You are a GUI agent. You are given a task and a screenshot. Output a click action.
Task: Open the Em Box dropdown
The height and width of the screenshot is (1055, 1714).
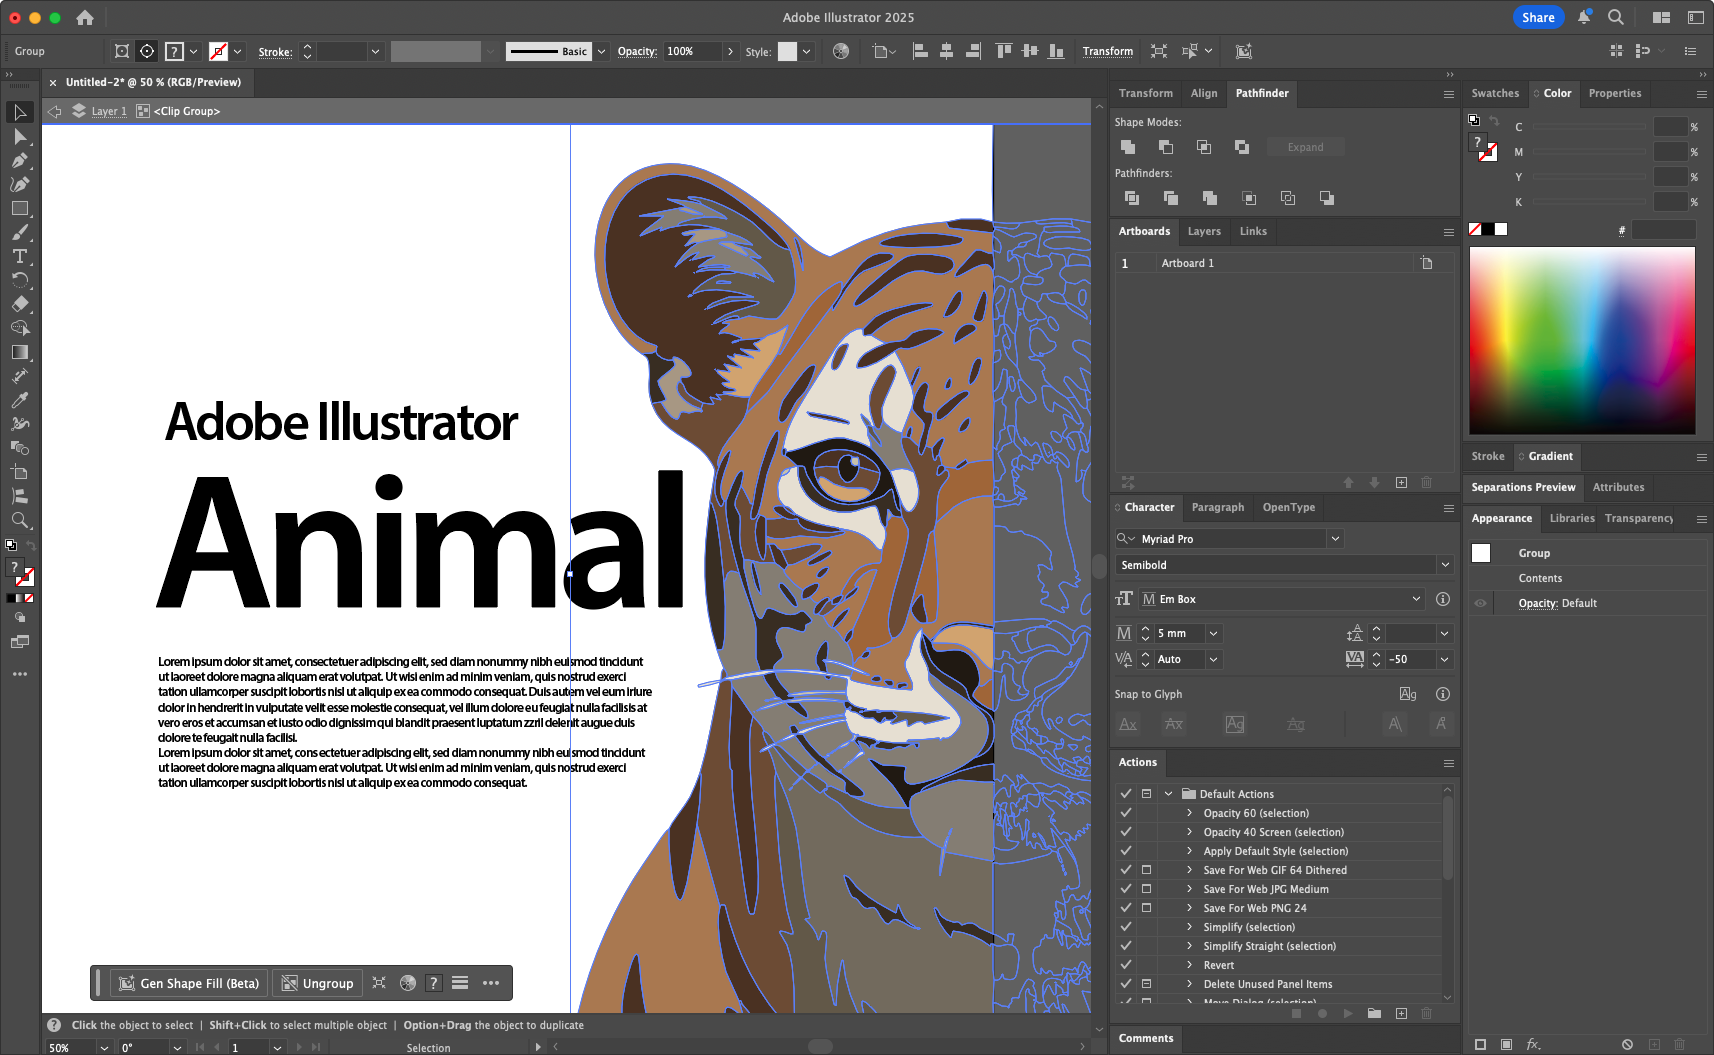(x=1416, y=599)
